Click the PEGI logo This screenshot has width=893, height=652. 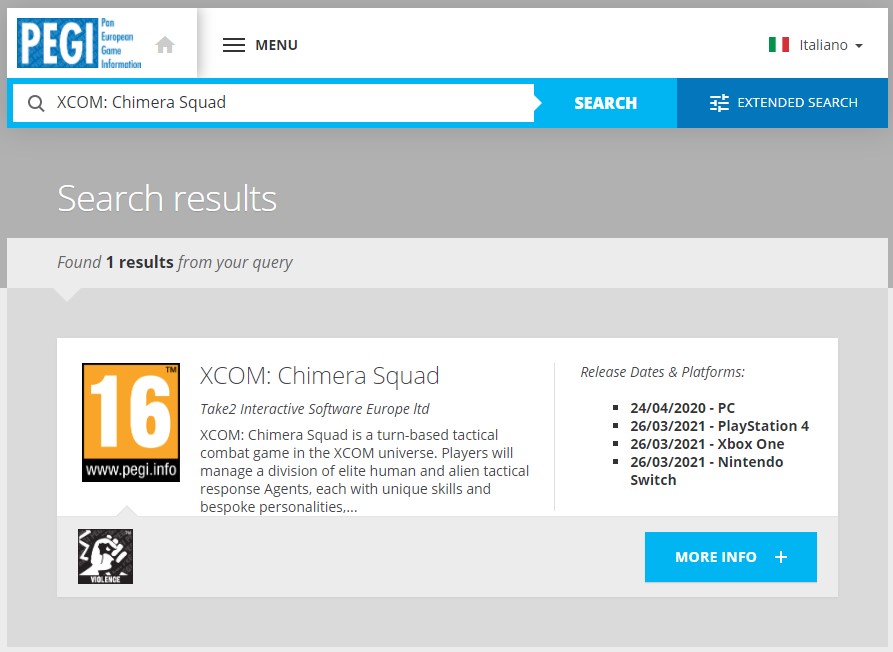[x=79, y=43]
